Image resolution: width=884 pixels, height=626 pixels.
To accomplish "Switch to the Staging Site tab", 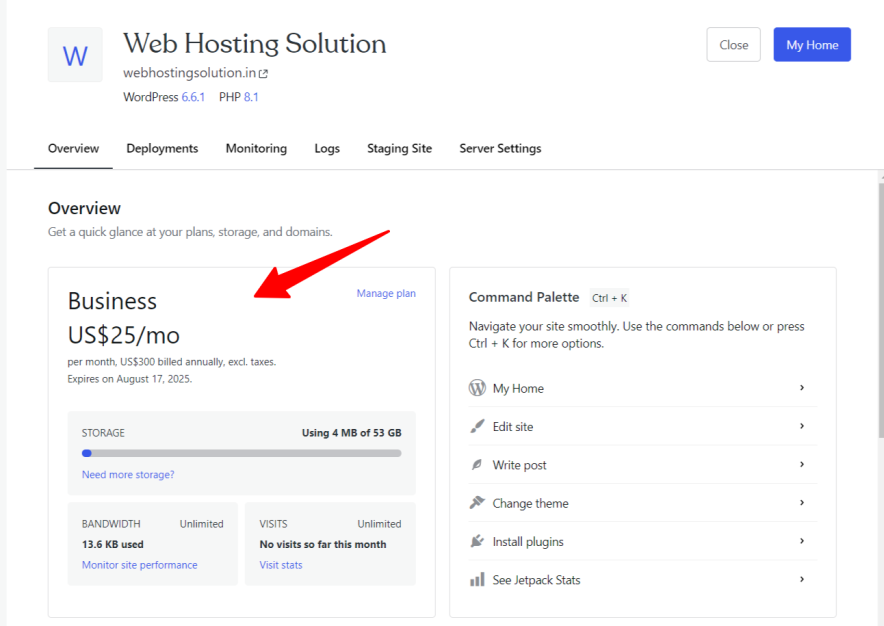I will click(x=399, y=148).
